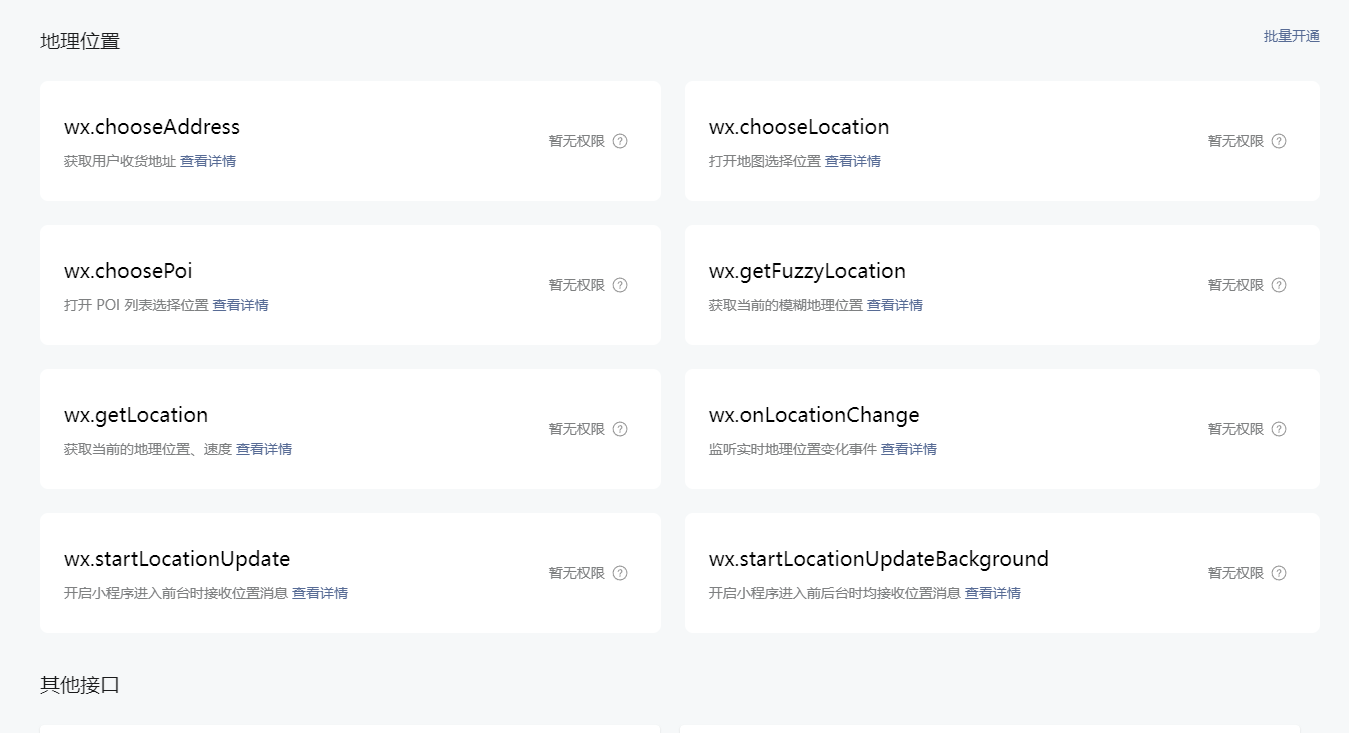
Task: Open 查看详情 for wx.getFuzzyLocation
Action: [x=895, y=305]
